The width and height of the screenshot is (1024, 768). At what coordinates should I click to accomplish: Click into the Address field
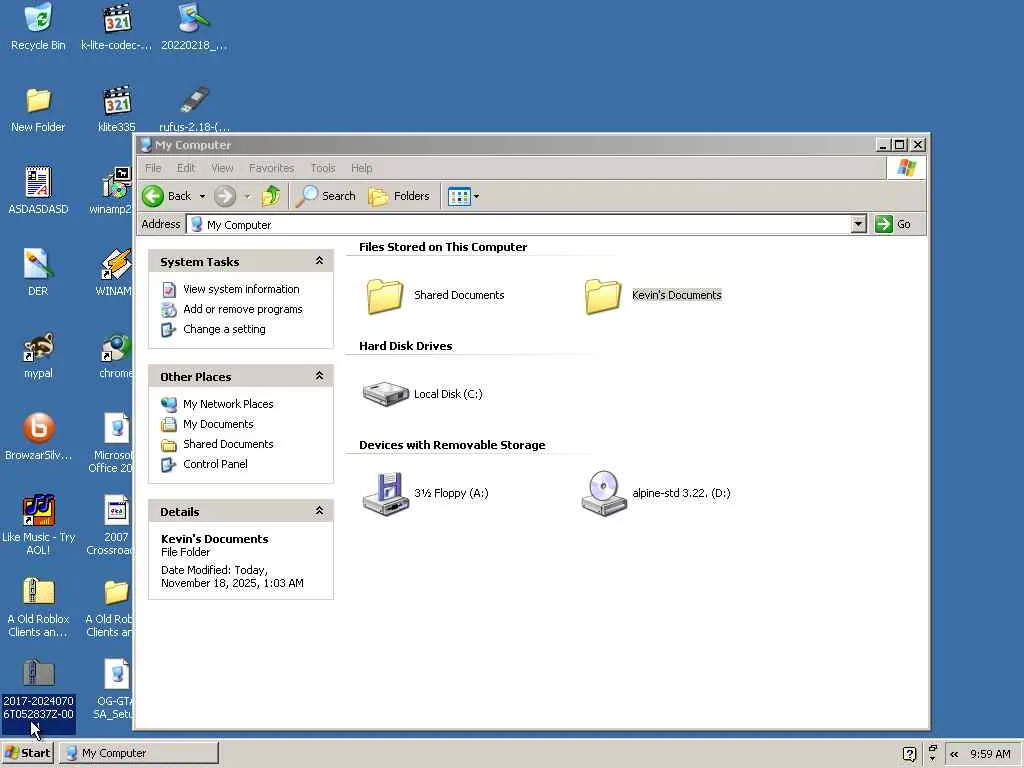[x=519, y=224]
